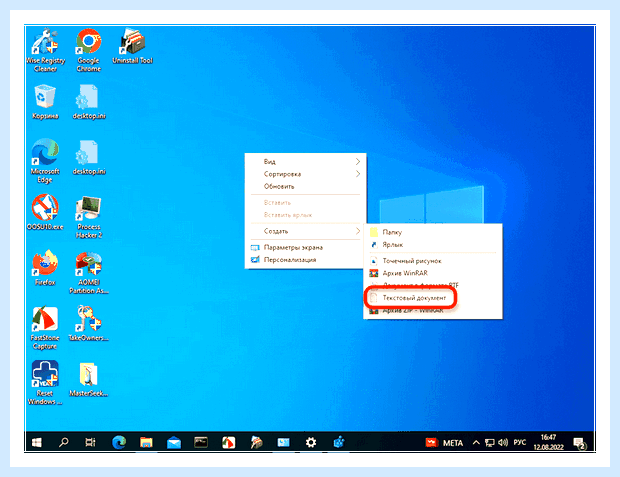The image size is (620, 477).
Task: Select the AOMEI Partition Assistant desktop icon
Action: coord(89,273)
